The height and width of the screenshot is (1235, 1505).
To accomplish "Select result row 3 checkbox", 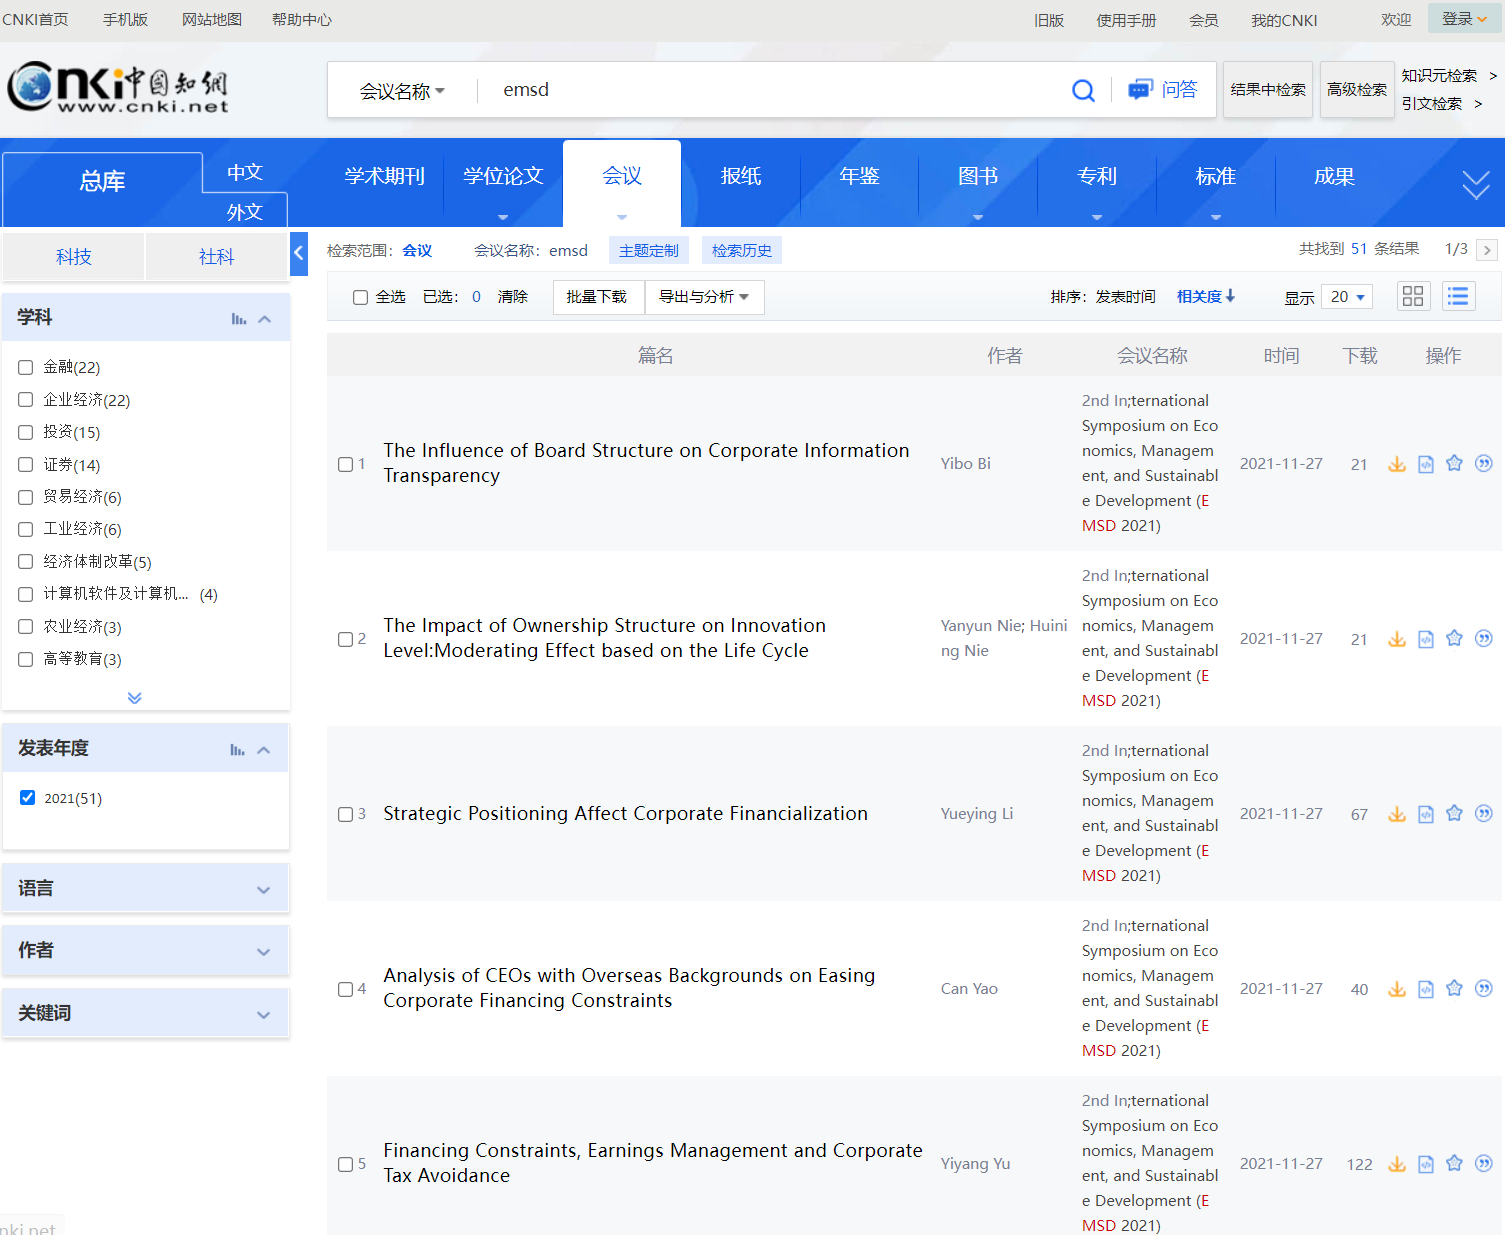I will click(x=346, y=814).
